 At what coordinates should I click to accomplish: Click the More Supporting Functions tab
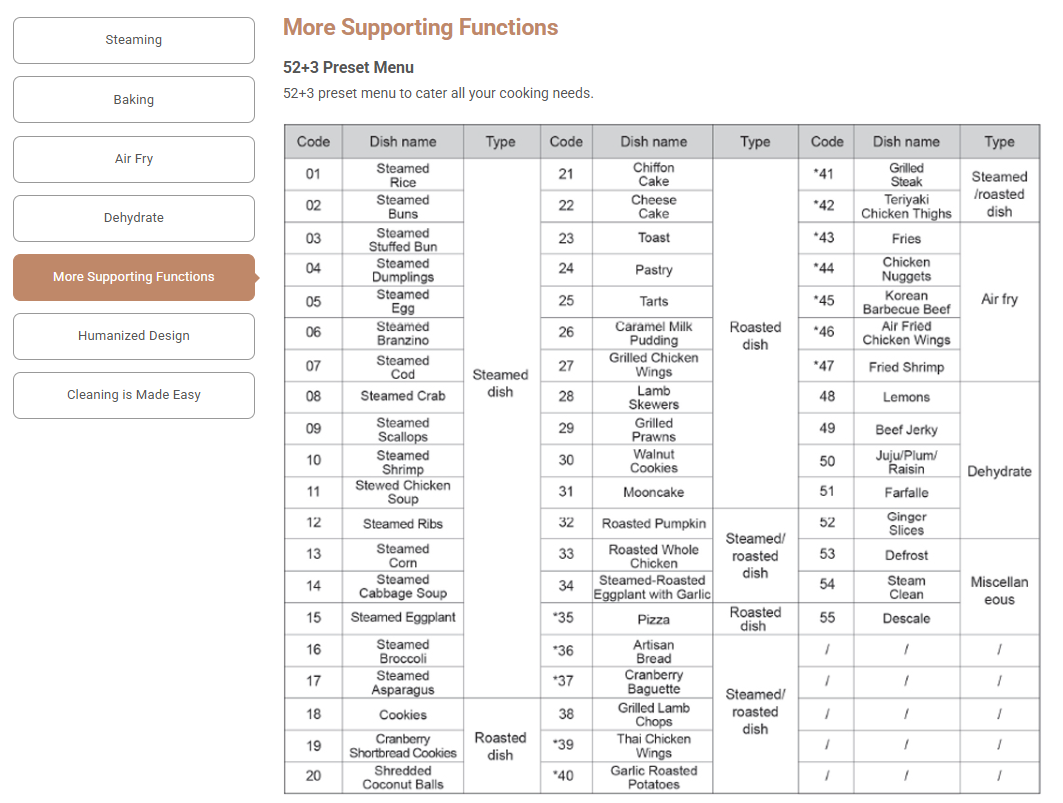click(134, 277)
